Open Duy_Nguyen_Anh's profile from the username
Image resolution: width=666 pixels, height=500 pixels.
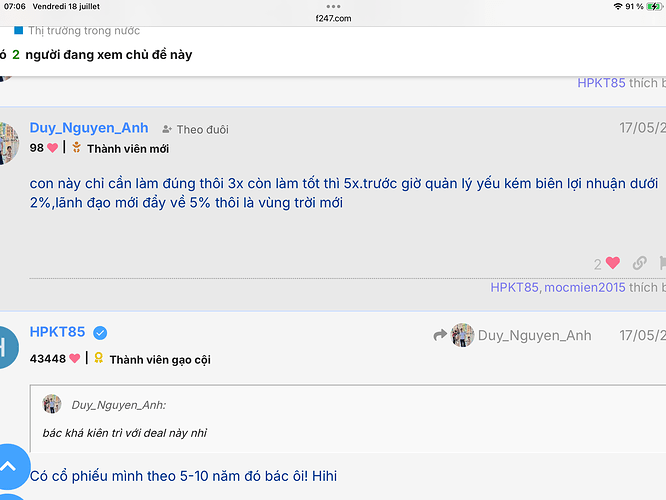(89, 128)
